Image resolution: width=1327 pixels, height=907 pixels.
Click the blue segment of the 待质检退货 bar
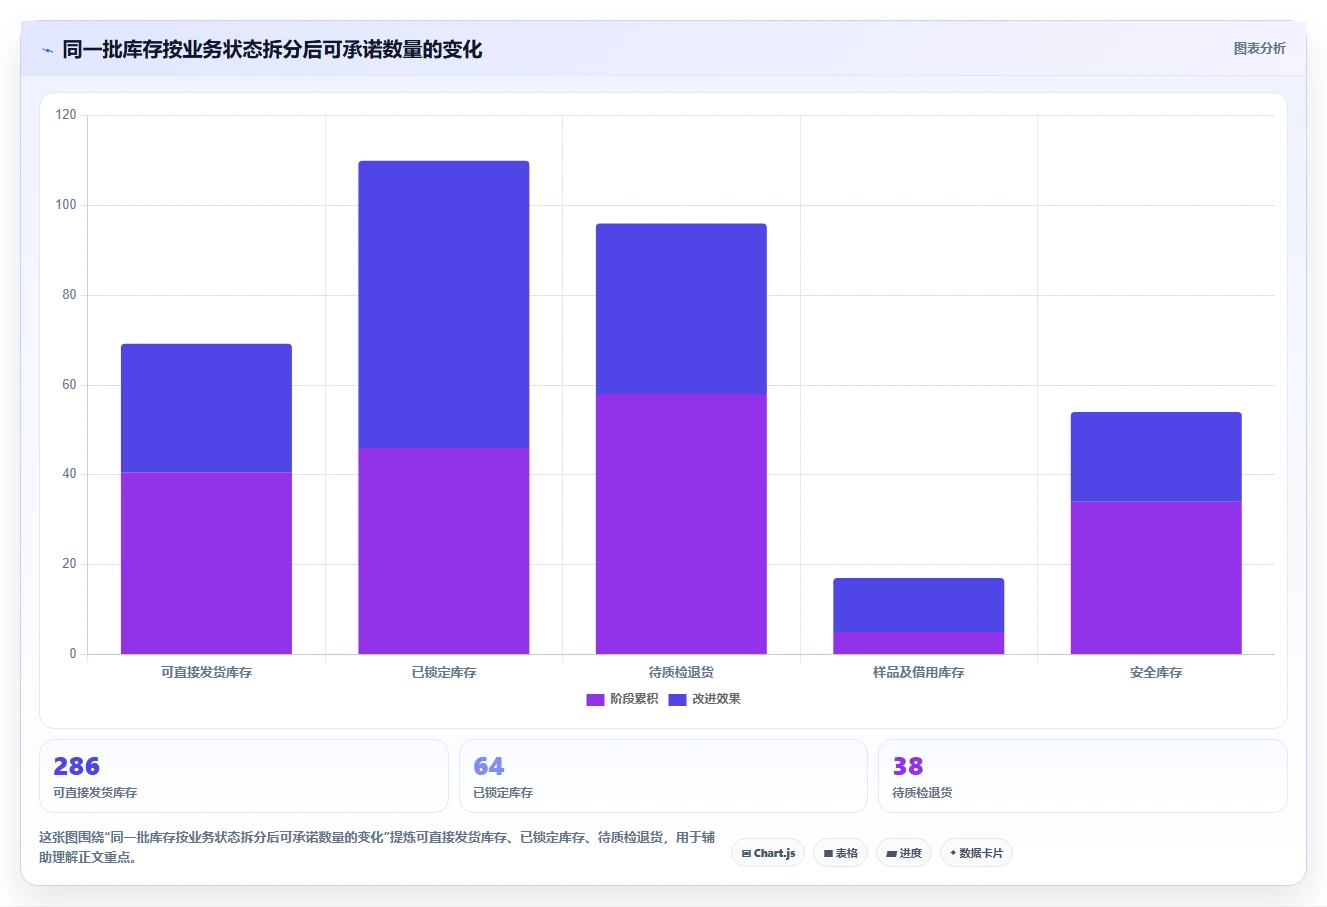click(681, 309)
